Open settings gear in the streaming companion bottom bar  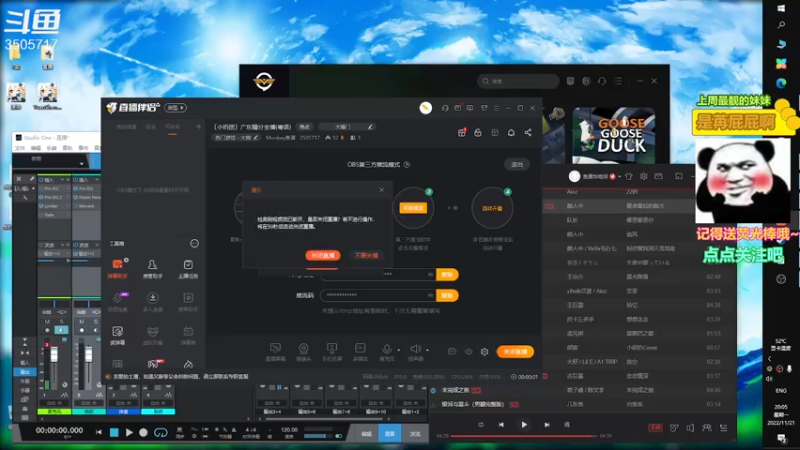click(485, 352)
